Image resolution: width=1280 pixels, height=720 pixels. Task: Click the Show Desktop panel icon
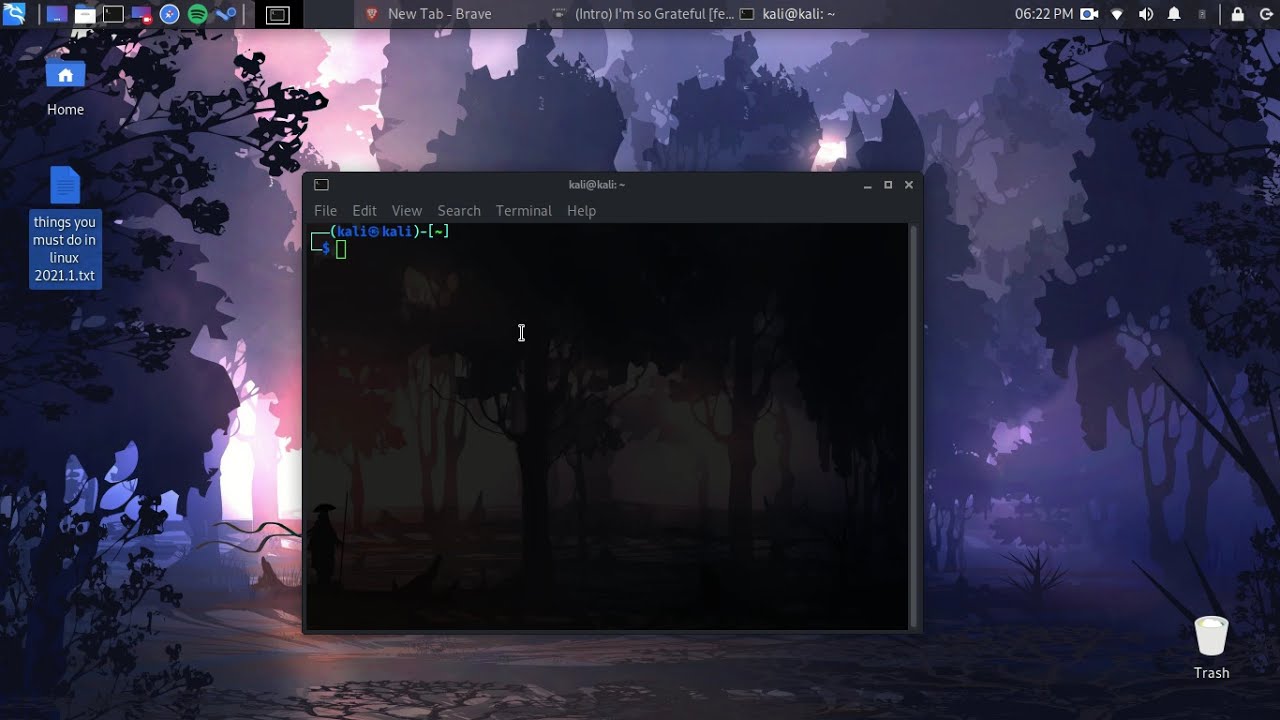point(57,14)
